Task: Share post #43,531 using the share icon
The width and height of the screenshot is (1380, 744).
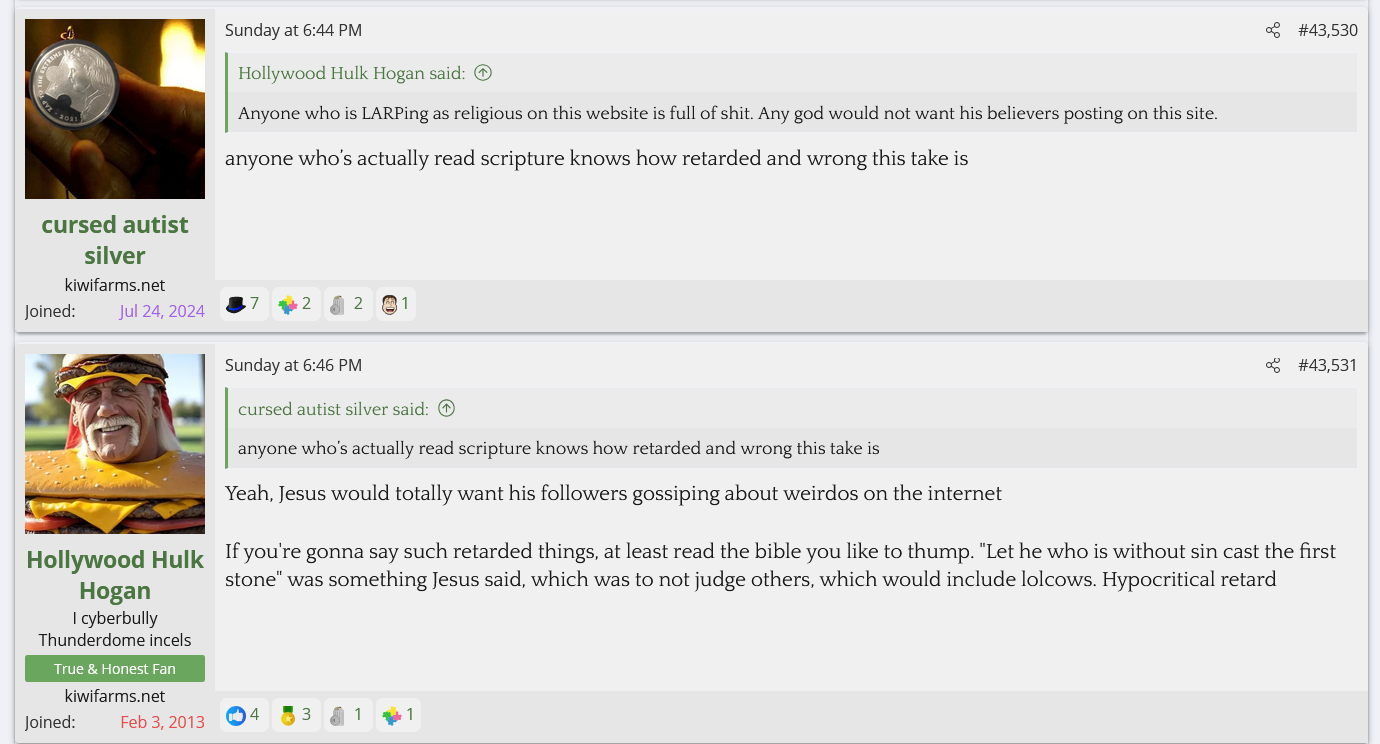Action: (1272, 365)
